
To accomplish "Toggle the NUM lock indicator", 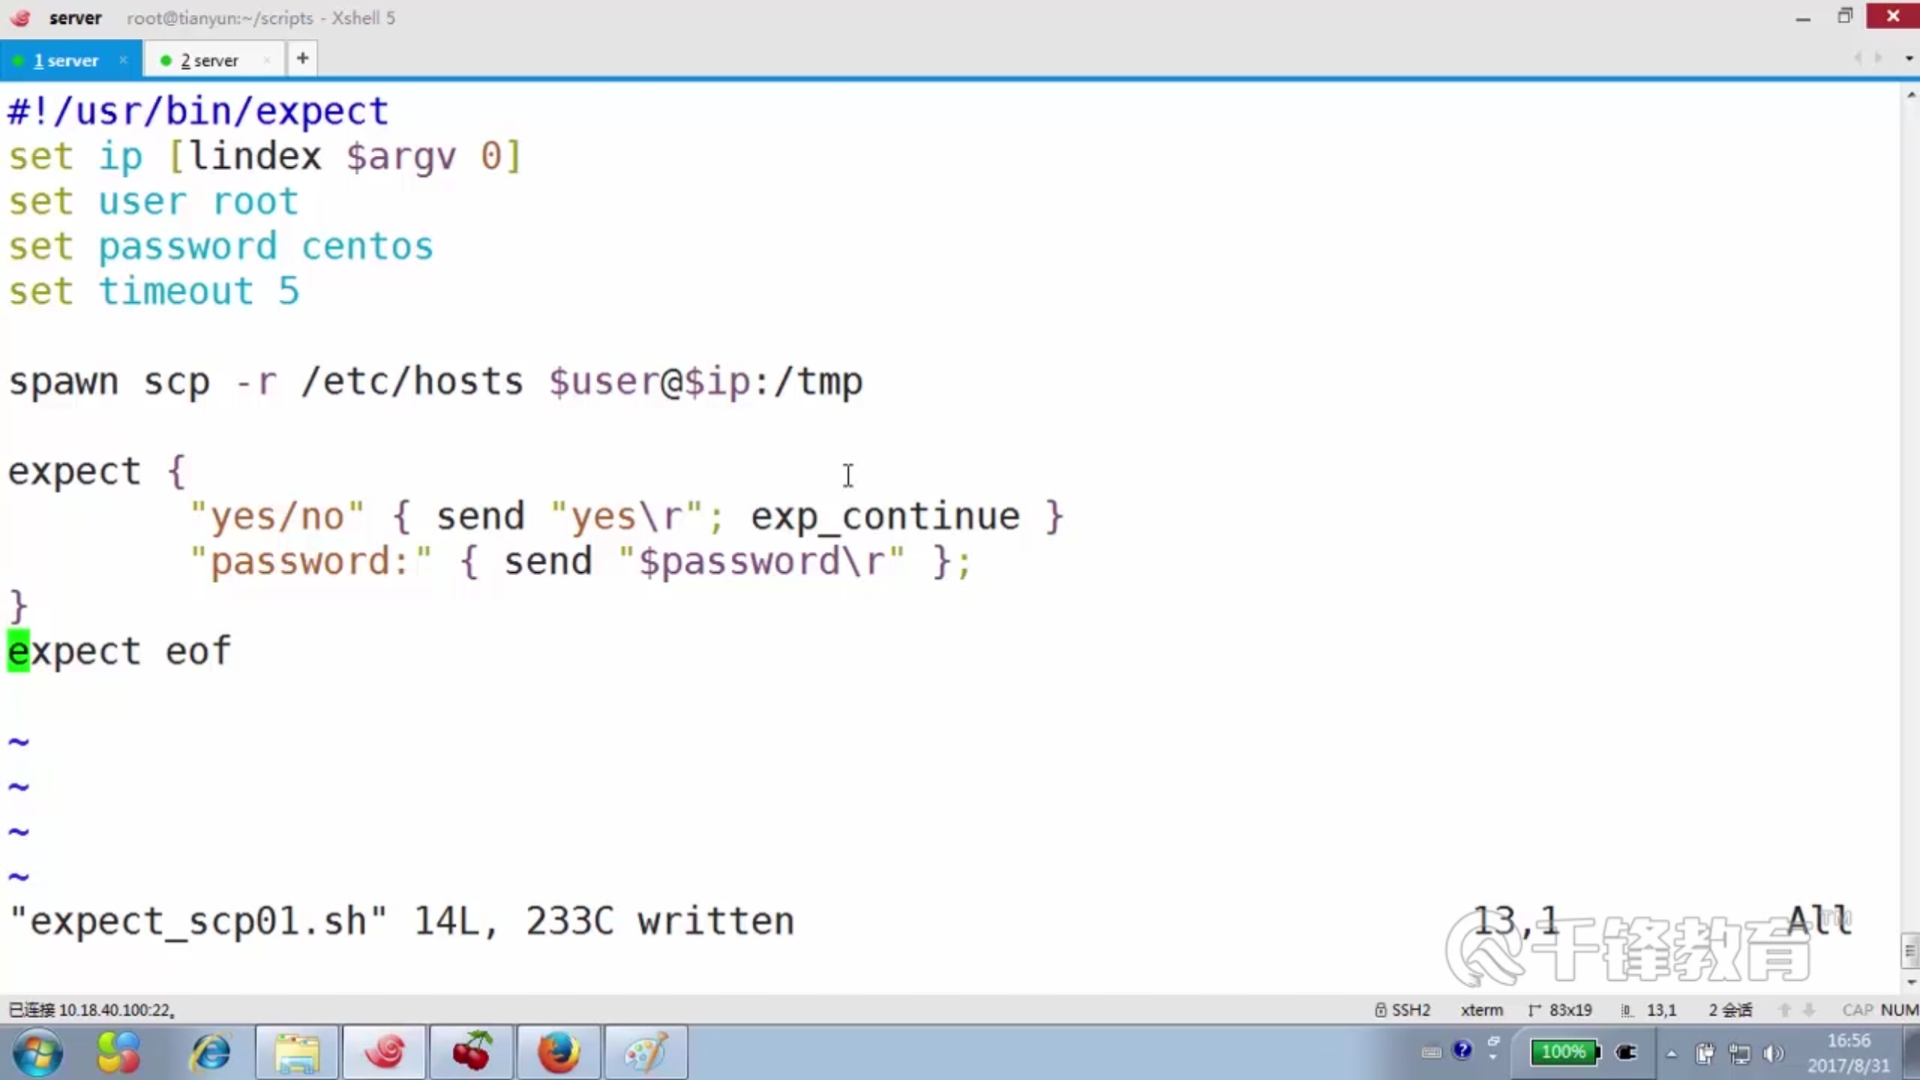I will pos(1899,1010).
